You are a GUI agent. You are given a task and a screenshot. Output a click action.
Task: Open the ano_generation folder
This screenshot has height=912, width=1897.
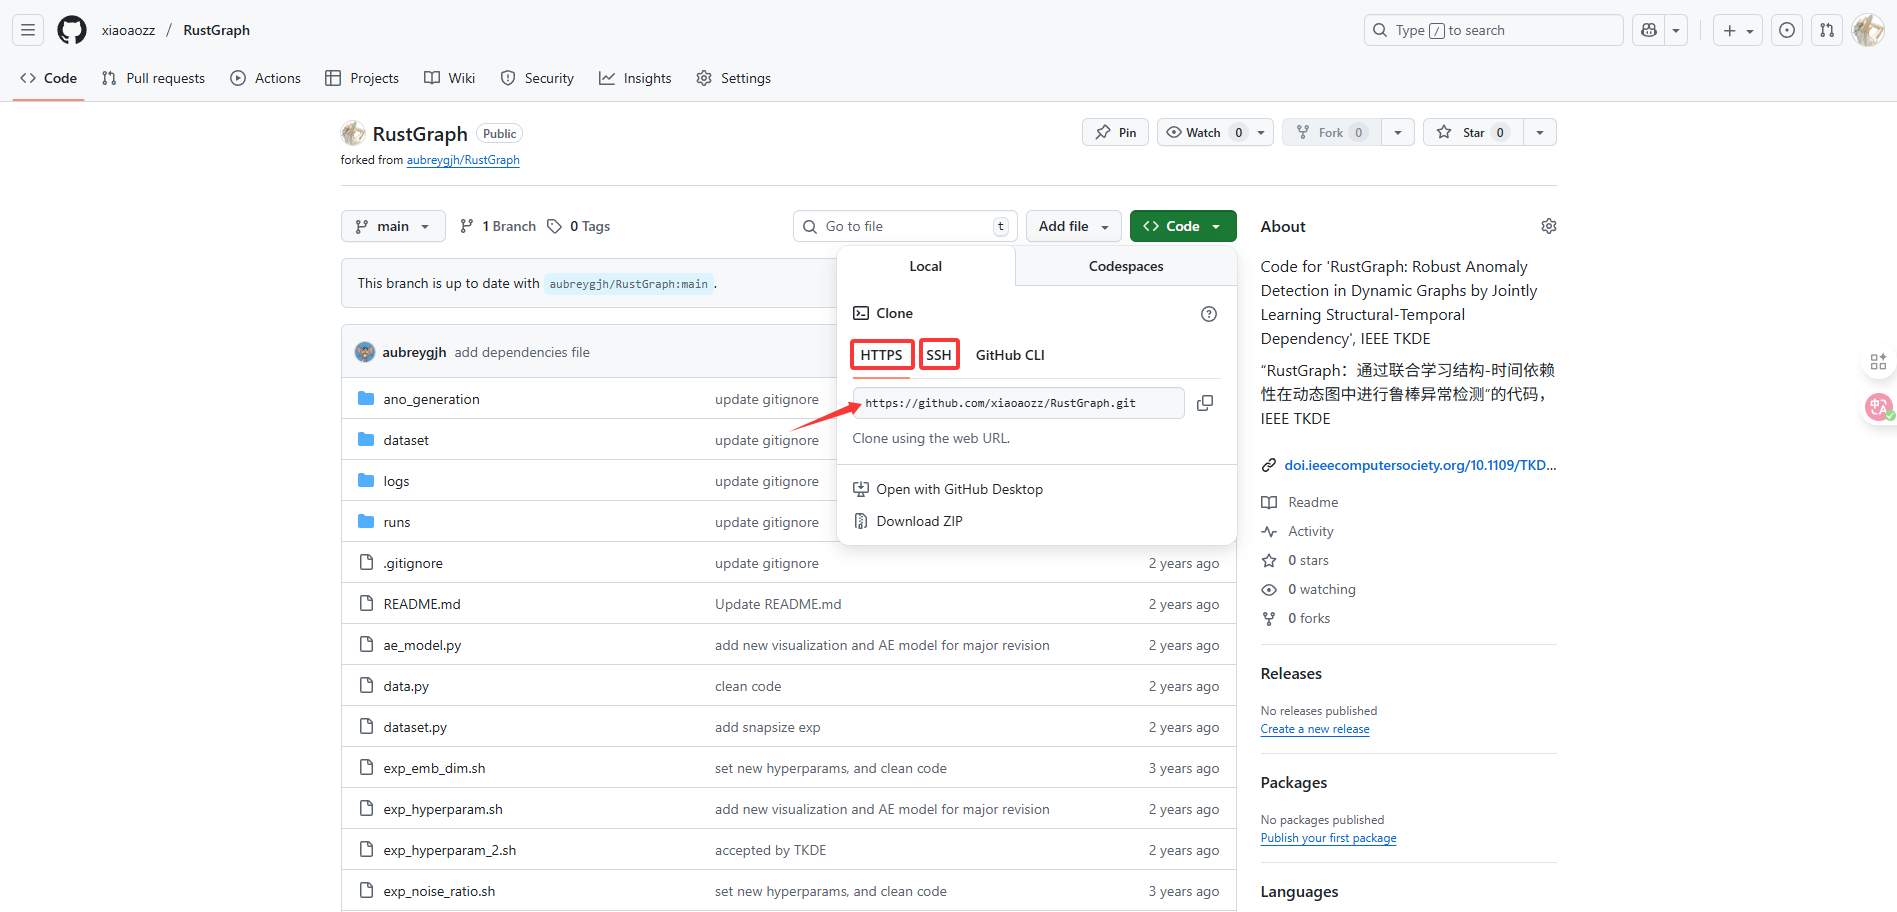431,399
